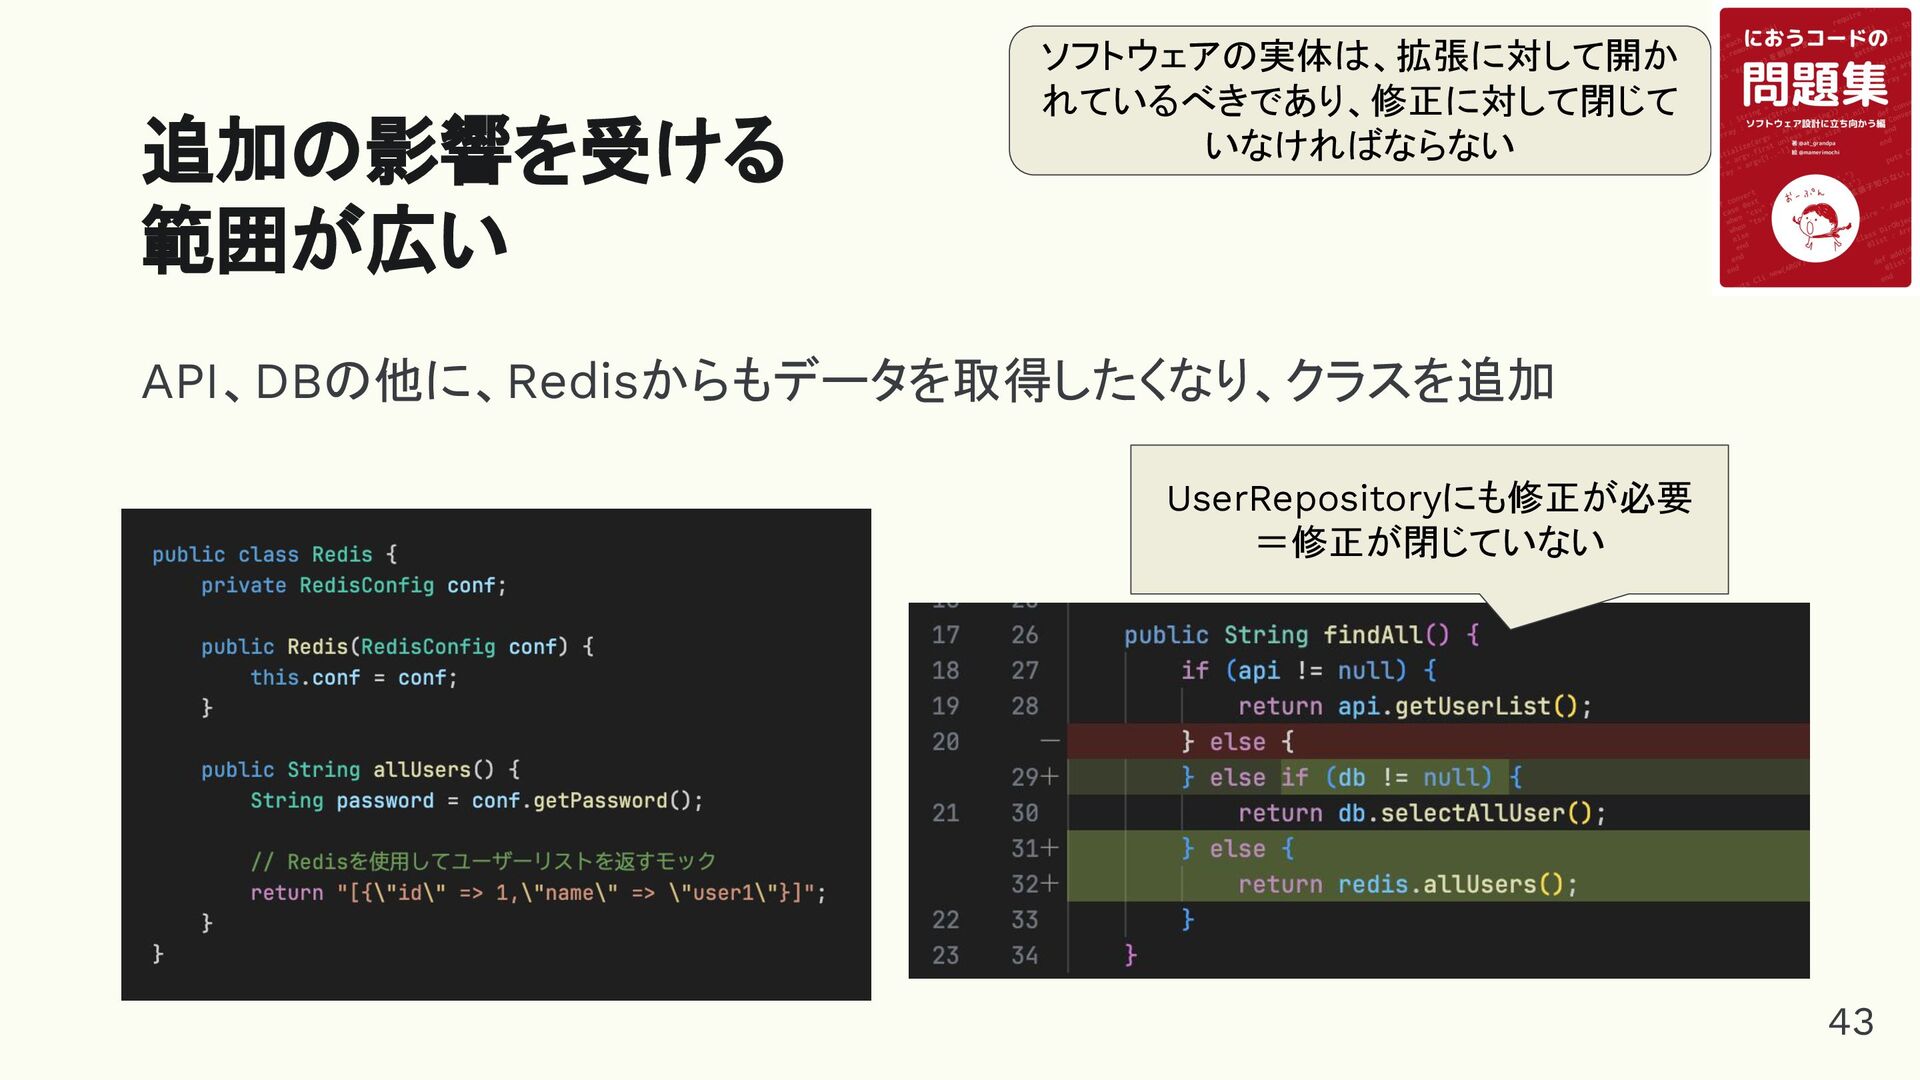Click the Redis class code screenshot
The image size is (1920, 1080).
point(495,754)
